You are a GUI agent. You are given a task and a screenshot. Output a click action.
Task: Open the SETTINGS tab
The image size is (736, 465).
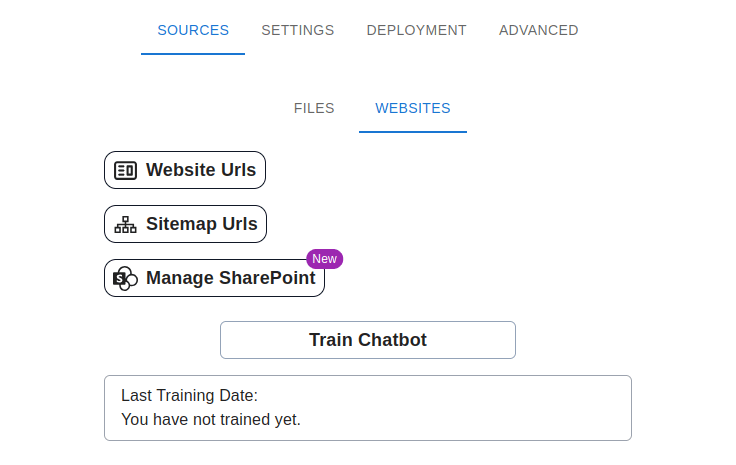[x=298, y=30]
